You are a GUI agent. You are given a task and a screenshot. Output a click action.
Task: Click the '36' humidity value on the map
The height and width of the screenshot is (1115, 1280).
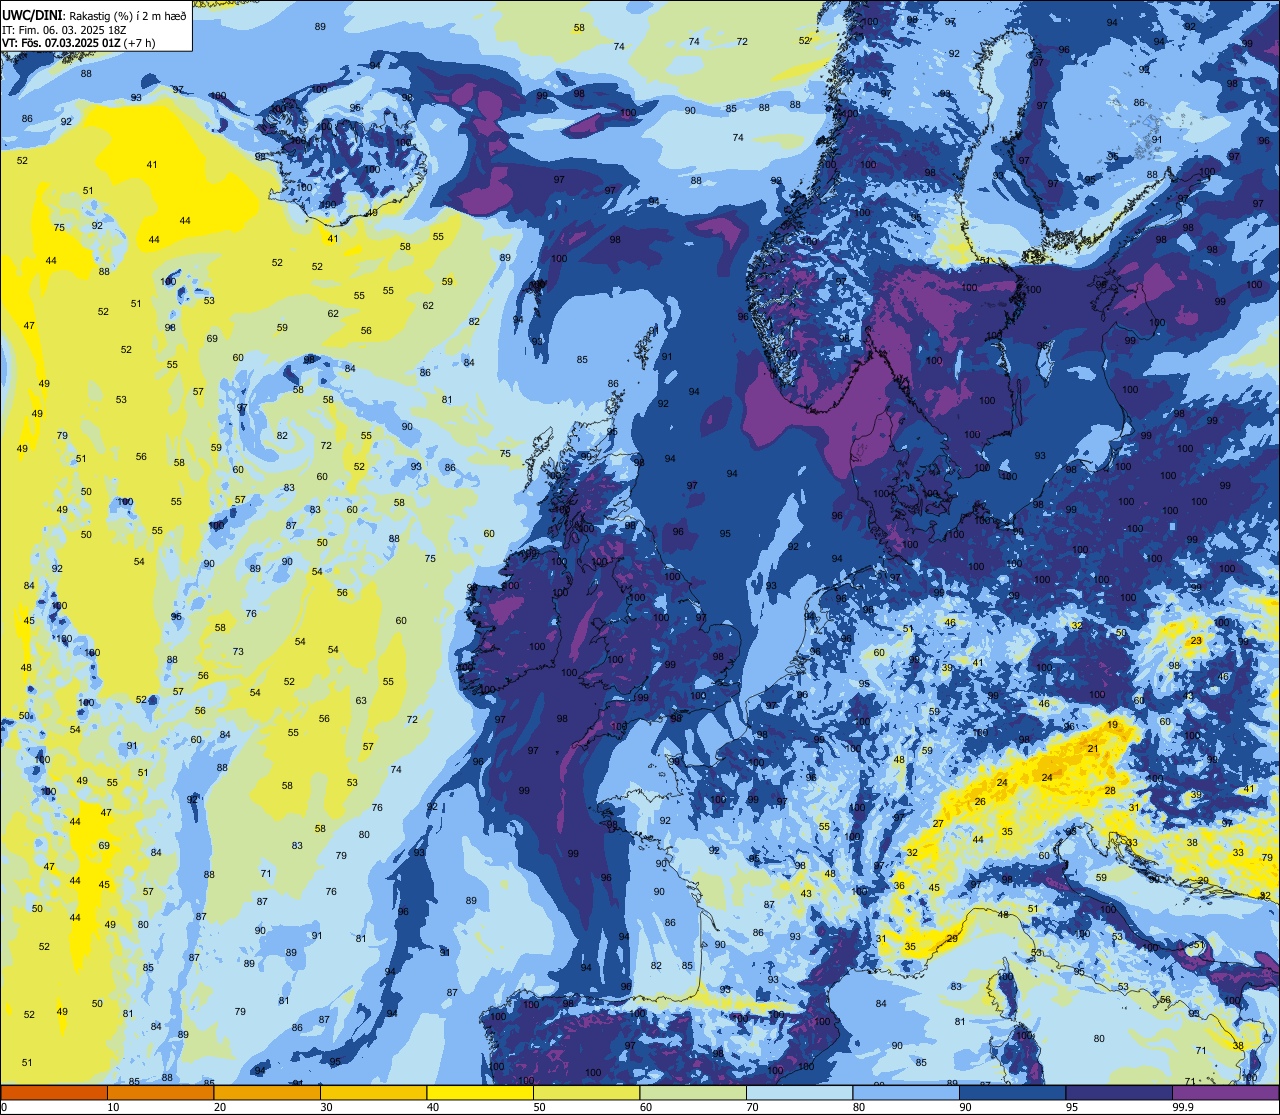[x=899, y=886]
